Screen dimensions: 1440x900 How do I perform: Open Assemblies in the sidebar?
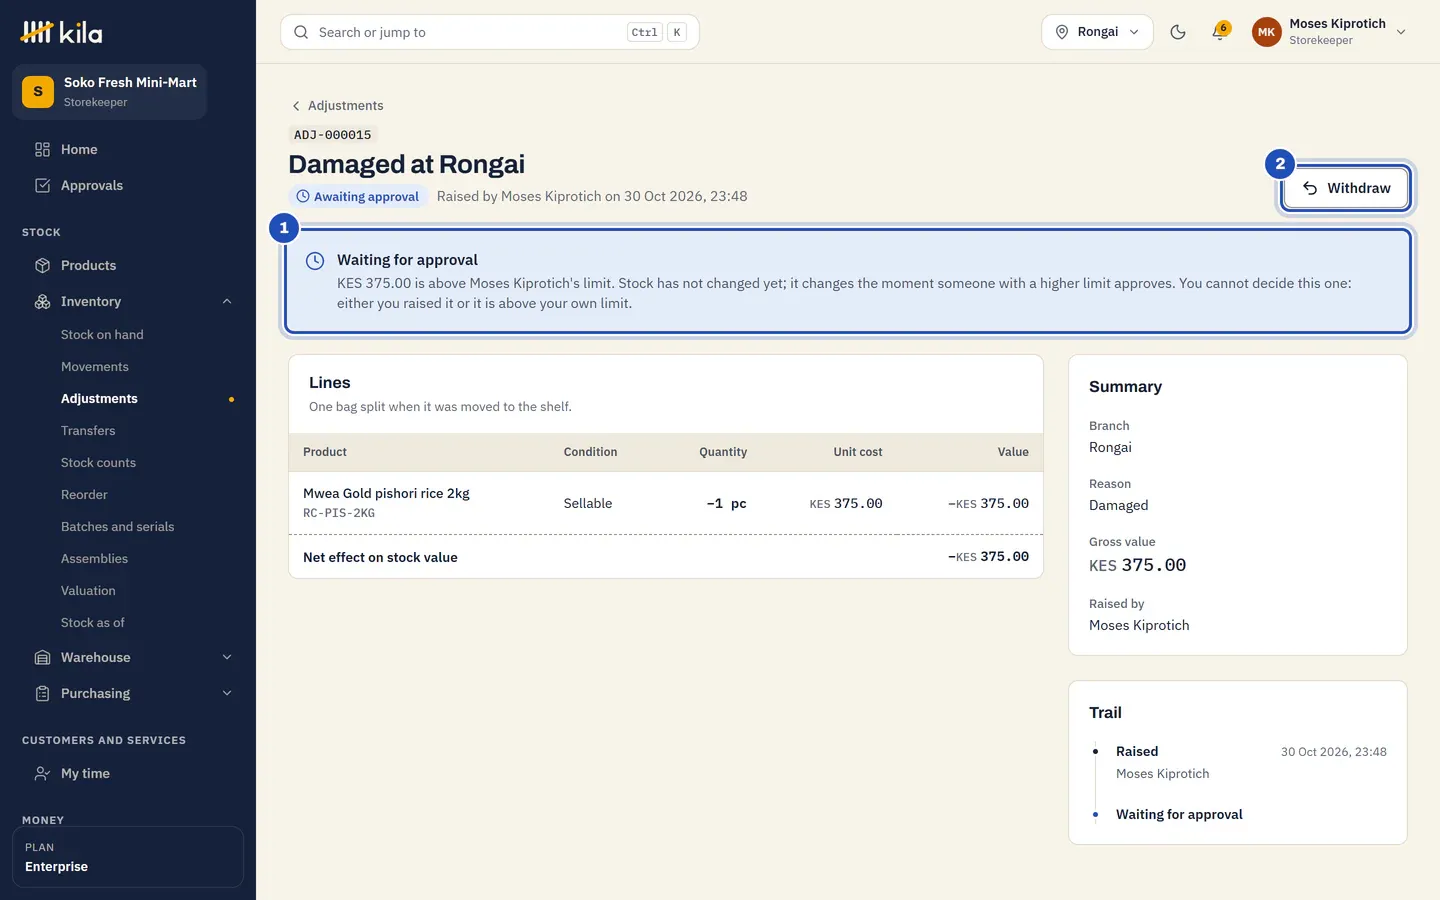pos(94,559)
